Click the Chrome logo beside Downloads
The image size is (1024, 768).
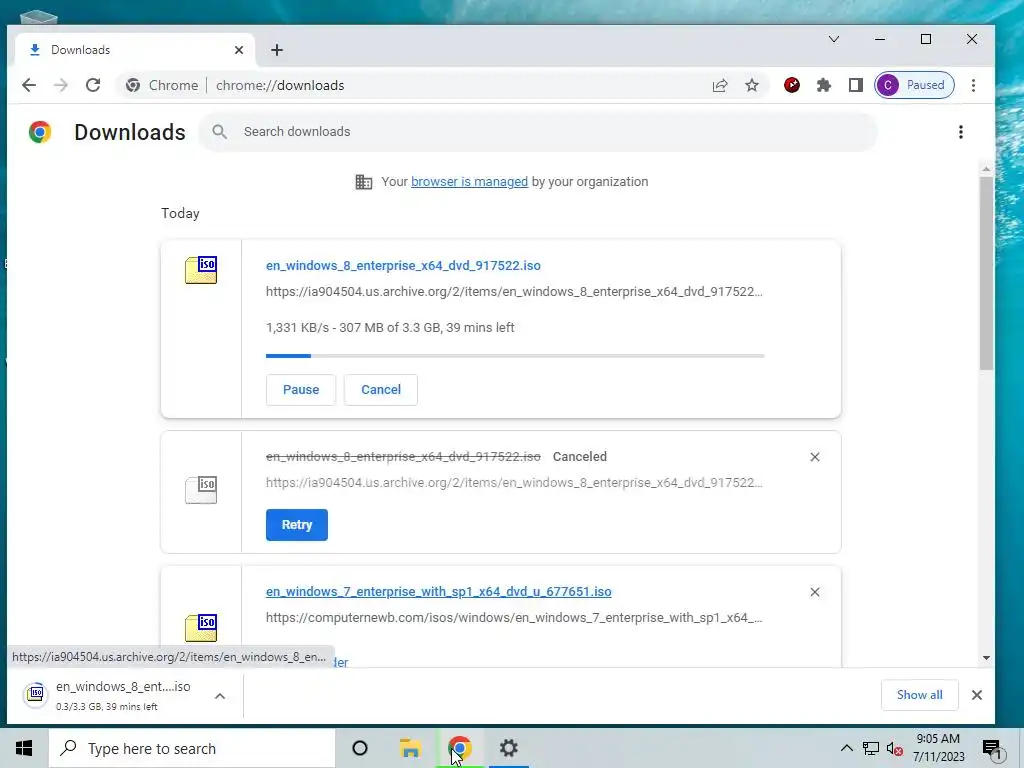[x=40, y=132]
